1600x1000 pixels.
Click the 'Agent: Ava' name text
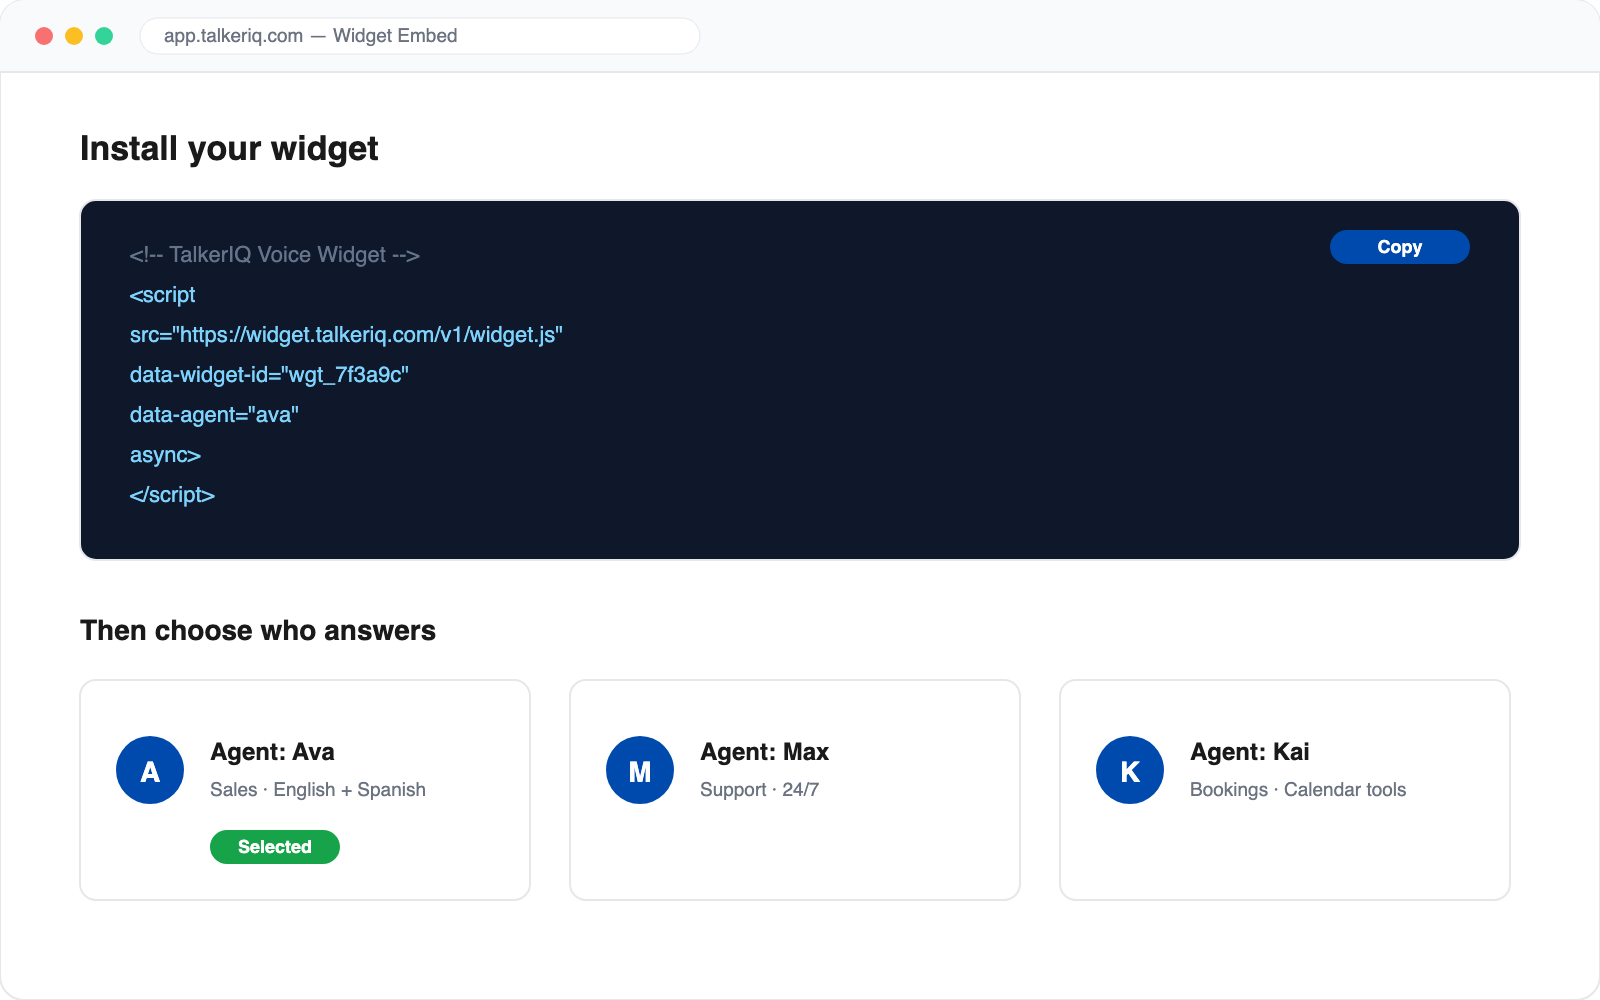[x=272, y=752]
